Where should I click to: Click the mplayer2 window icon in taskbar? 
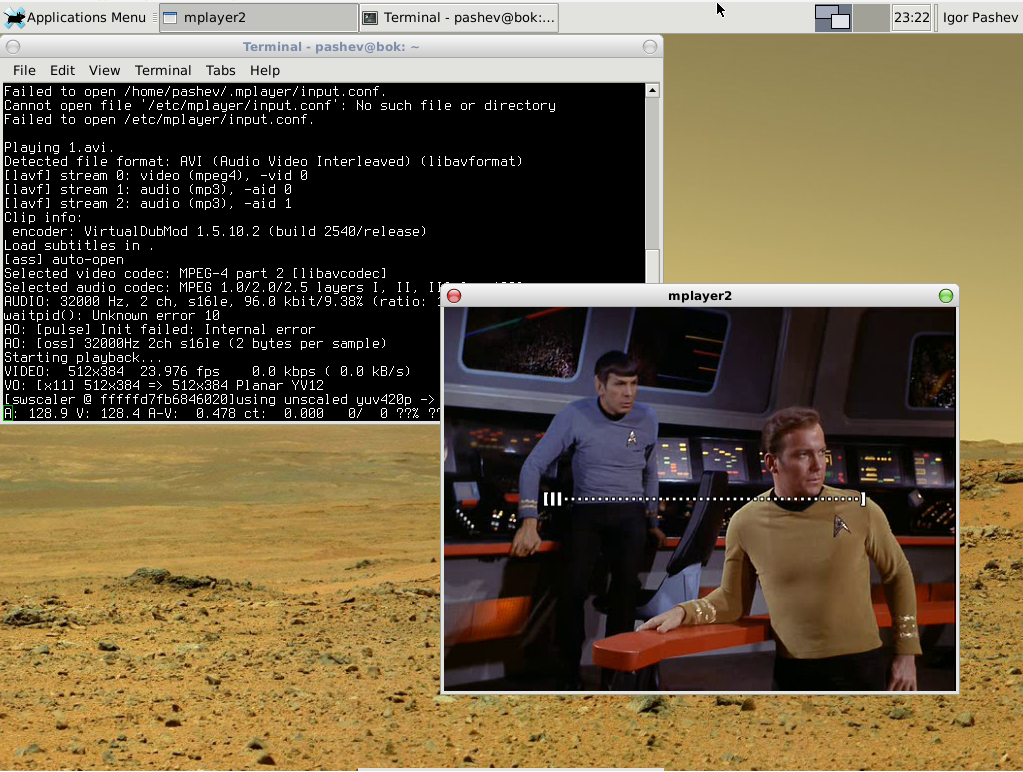click(170, 18)
